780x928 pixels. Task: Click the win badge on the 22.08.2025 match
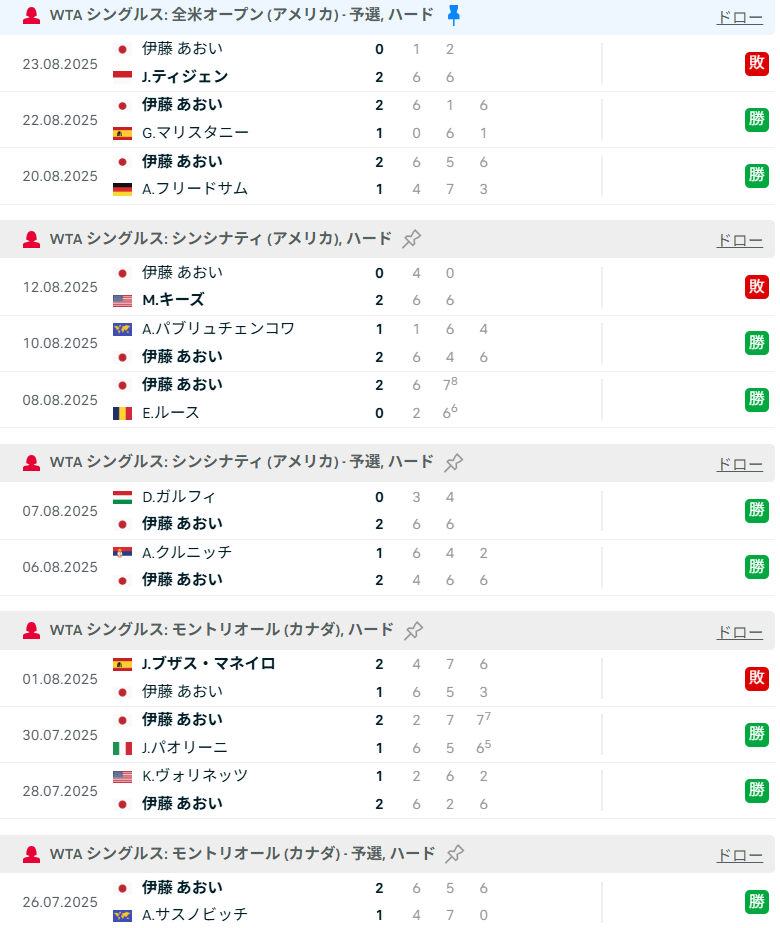tap(757, 119)
